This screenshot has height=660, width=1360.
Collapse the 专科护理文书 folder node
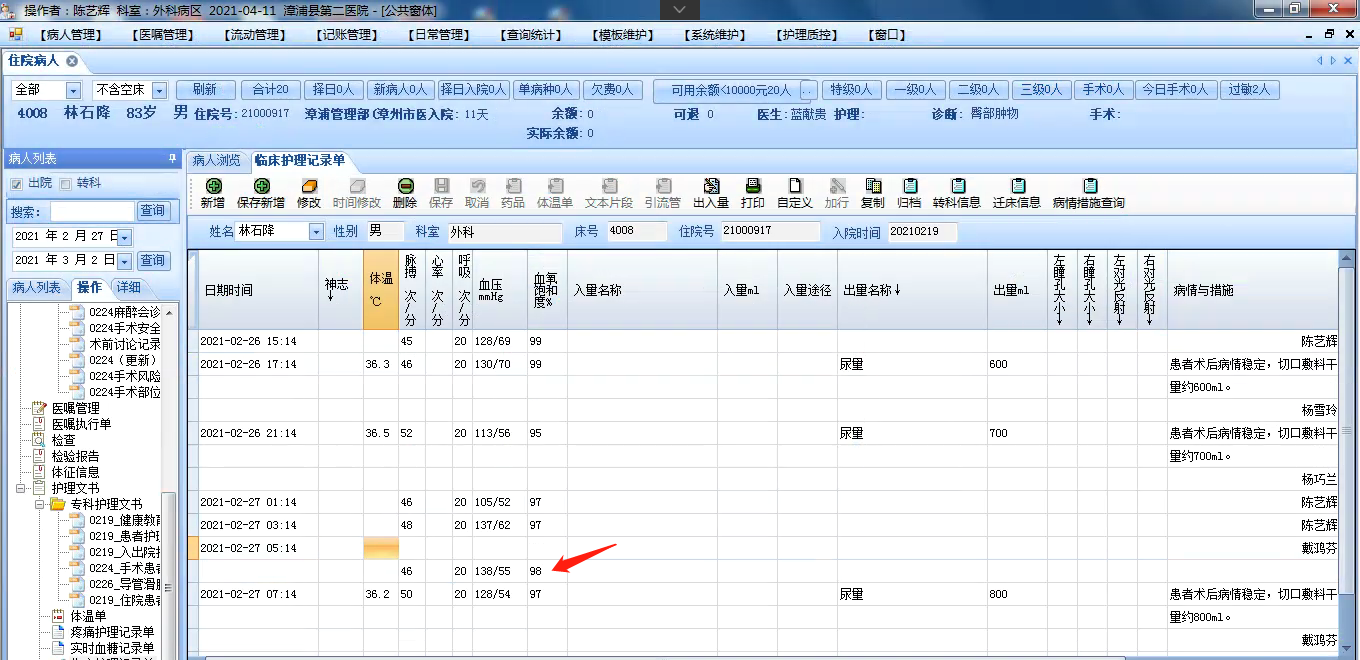tap(40, 504)
